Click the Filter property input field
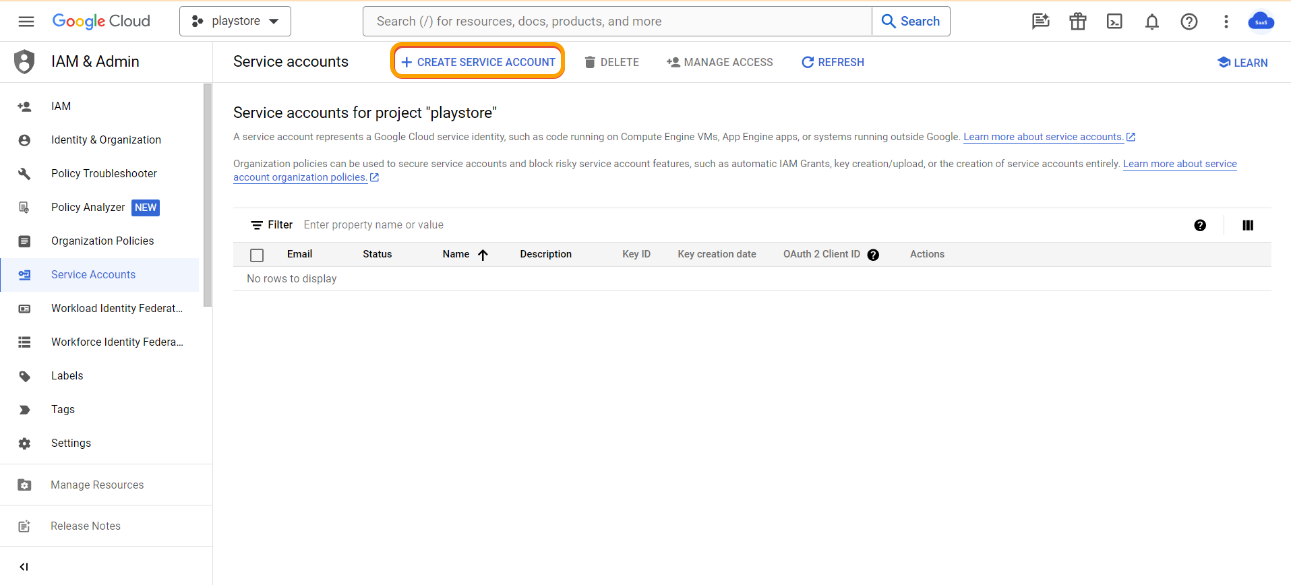Image resolution: width=1291 pixels, height=585 pixels. (740, 225)
